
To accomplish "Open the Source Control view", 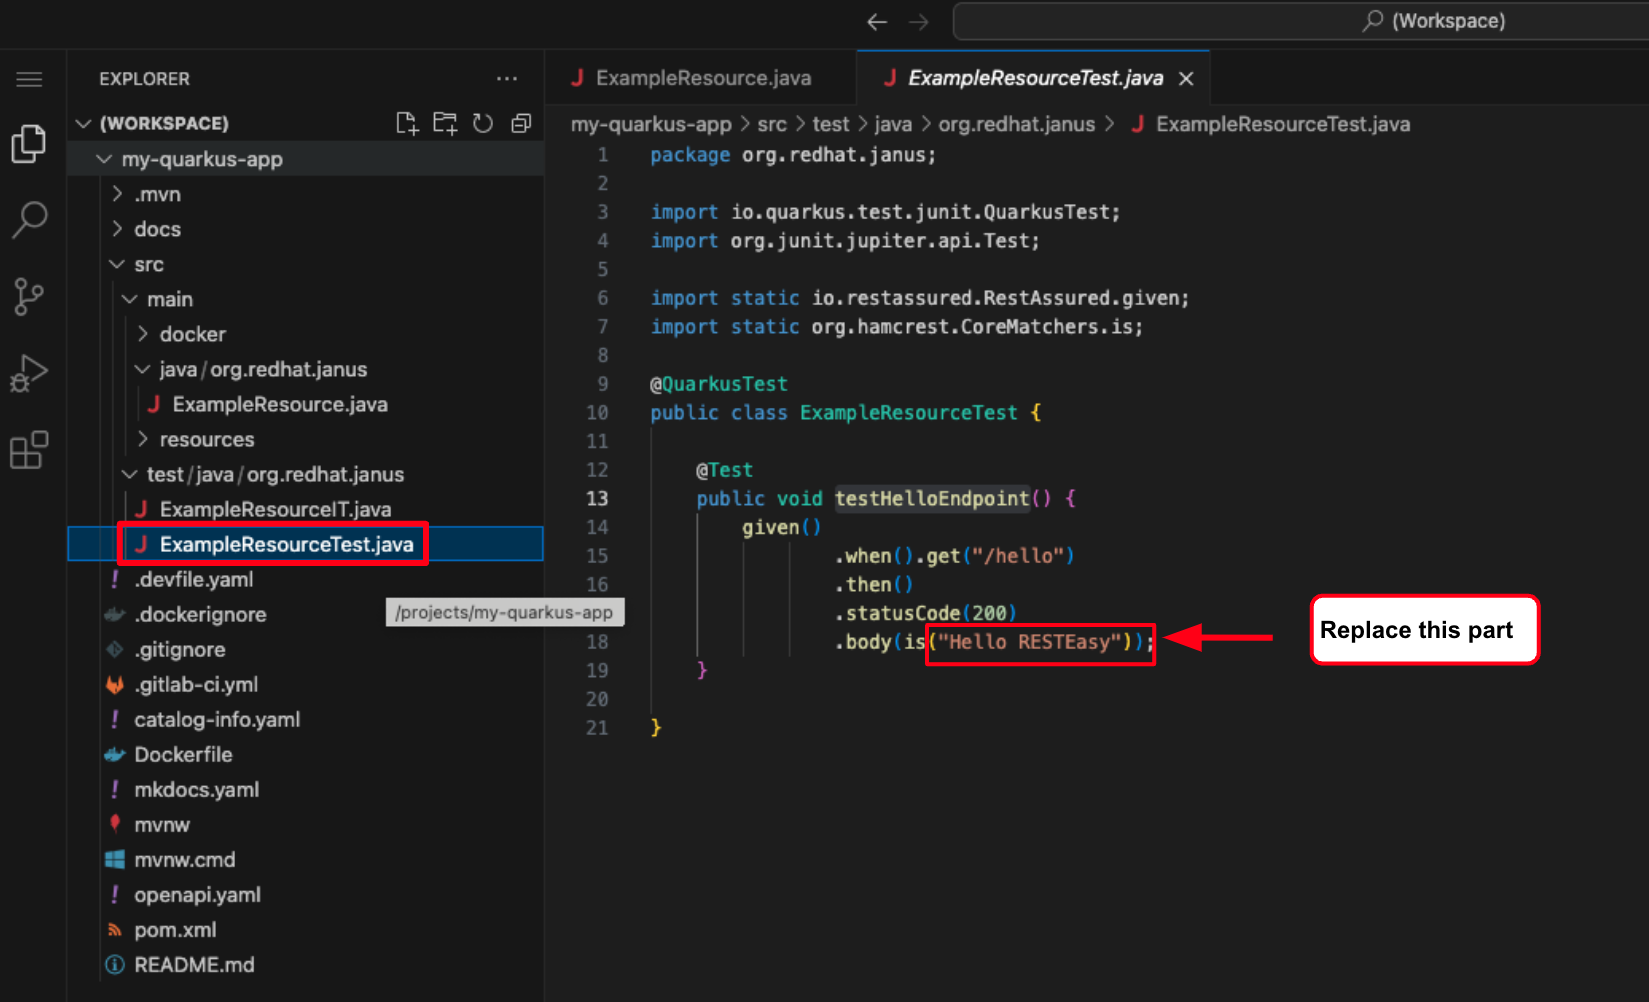I will pos(29,296).
